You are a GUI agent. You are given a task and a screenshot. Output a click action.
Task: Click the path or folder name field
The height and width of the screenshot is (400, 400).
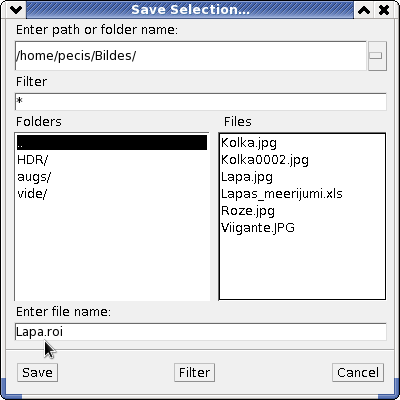coord(191,56)
